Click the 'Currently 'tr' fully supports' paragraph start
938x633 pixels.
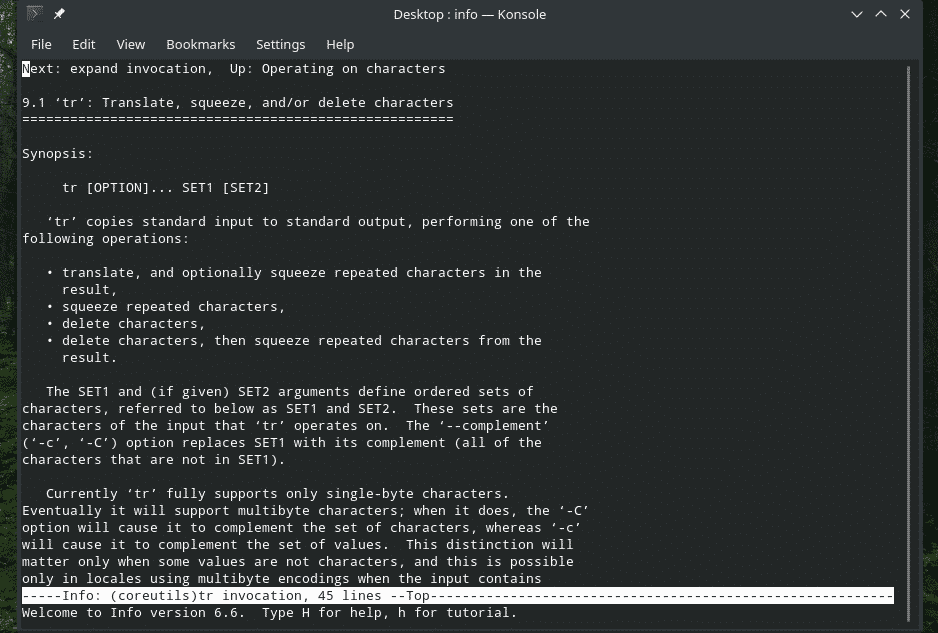coord(278,494)
